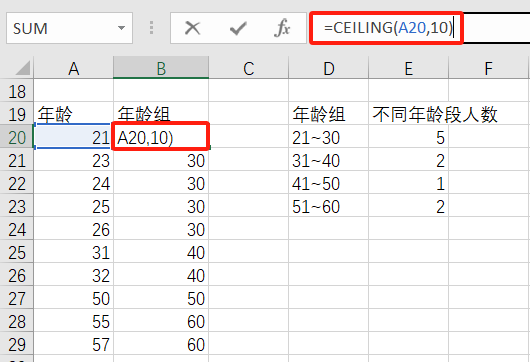
Task: Click cell B27 with value 50
Action: (161, 297)
